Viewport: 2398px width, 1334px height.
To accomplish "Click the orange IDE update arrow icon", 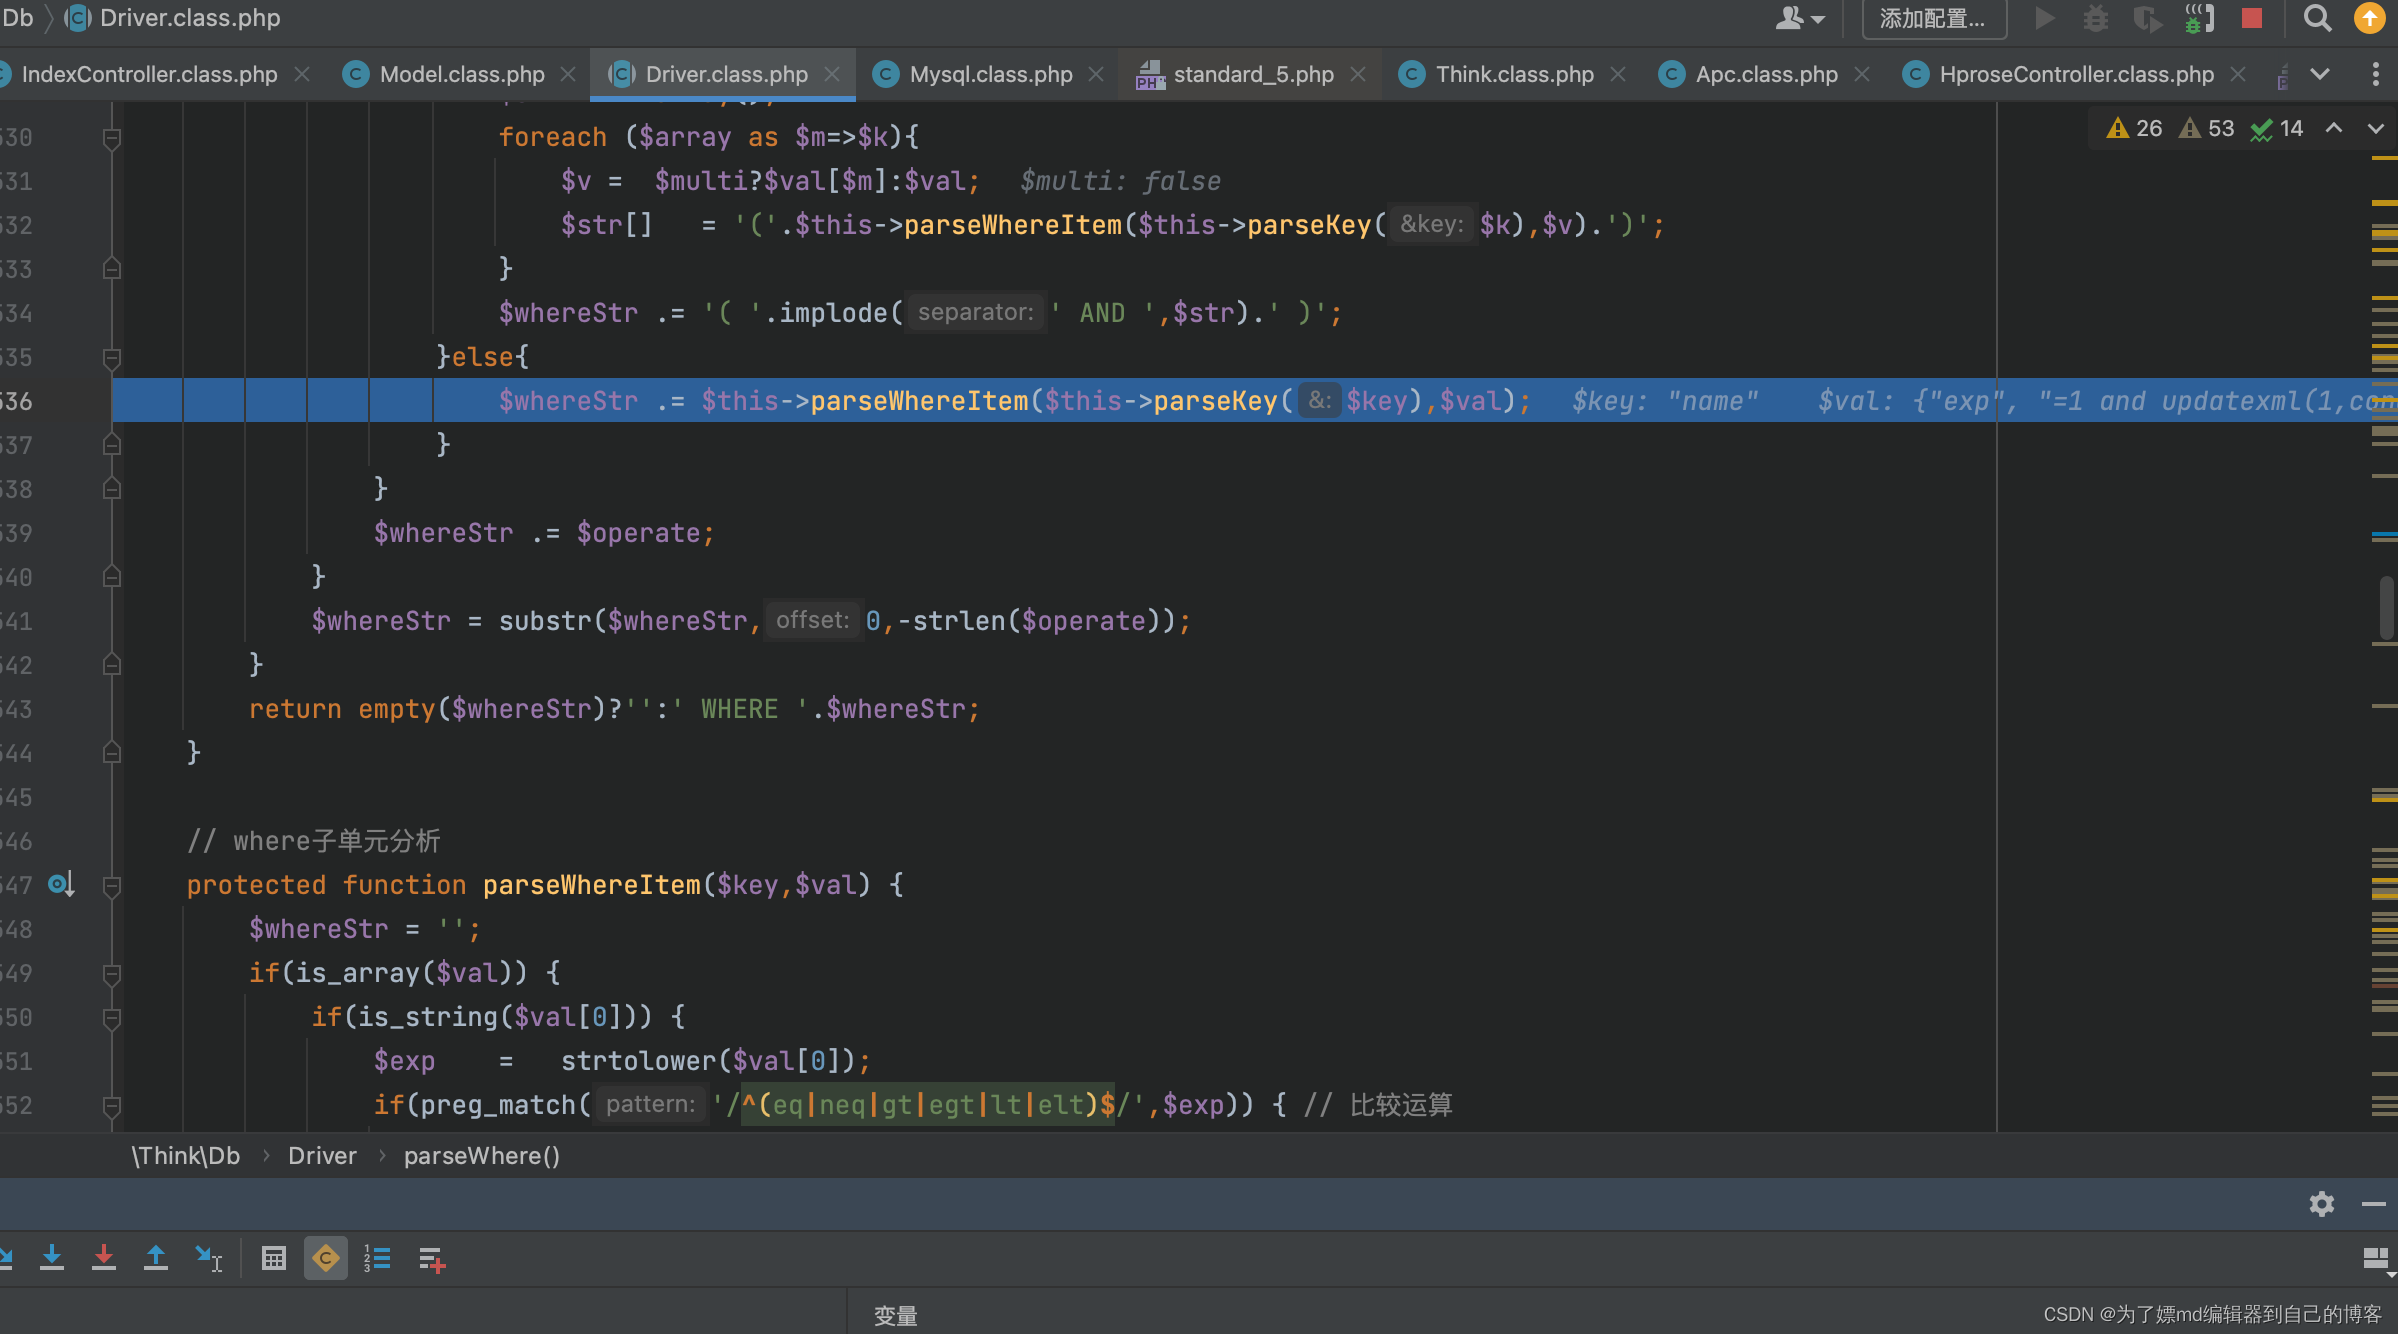I will coord(2369,19).
